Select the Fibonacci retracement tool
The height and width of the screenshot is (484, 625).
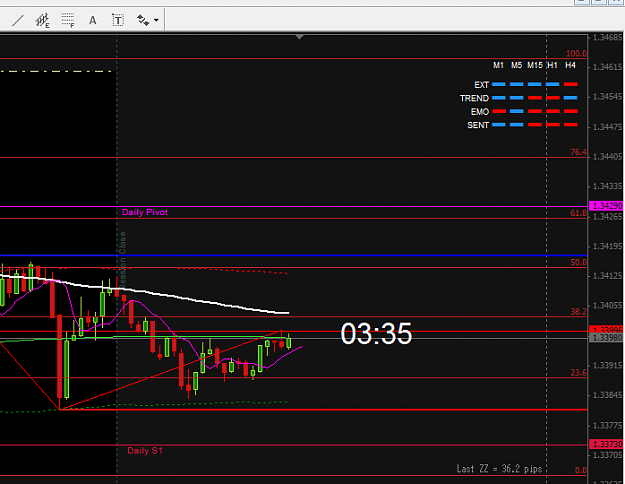click(x=68, y=20)
